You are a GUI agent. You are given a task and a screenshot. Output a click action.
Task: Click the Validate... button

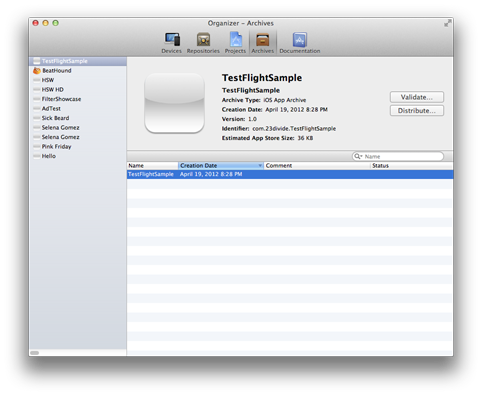(417, 97)
